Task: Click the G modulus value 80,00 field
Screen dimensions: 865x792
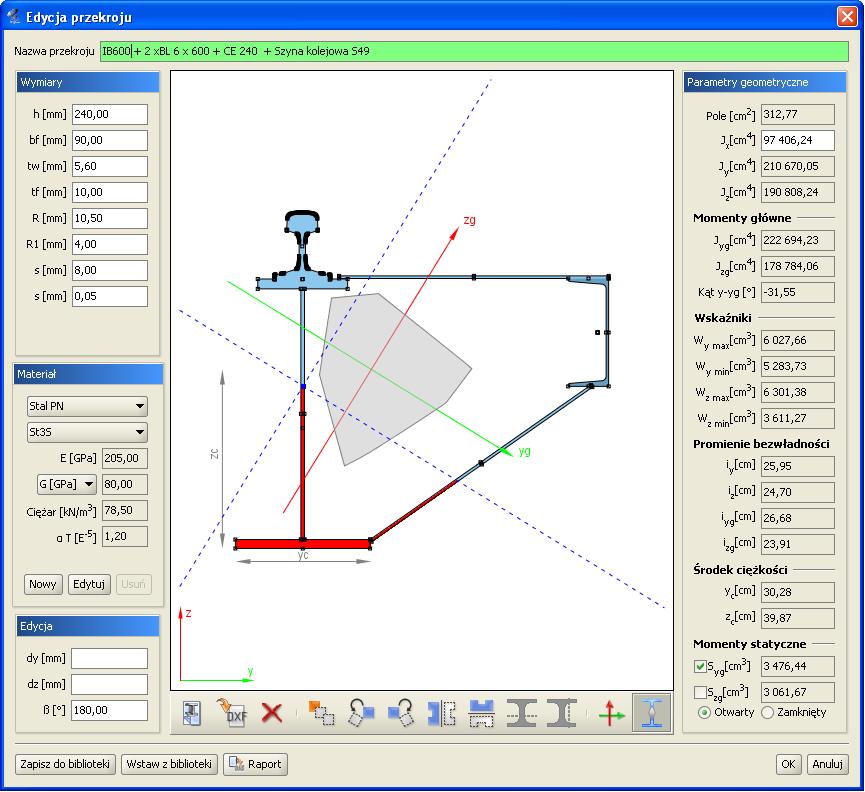Action: 125,484
